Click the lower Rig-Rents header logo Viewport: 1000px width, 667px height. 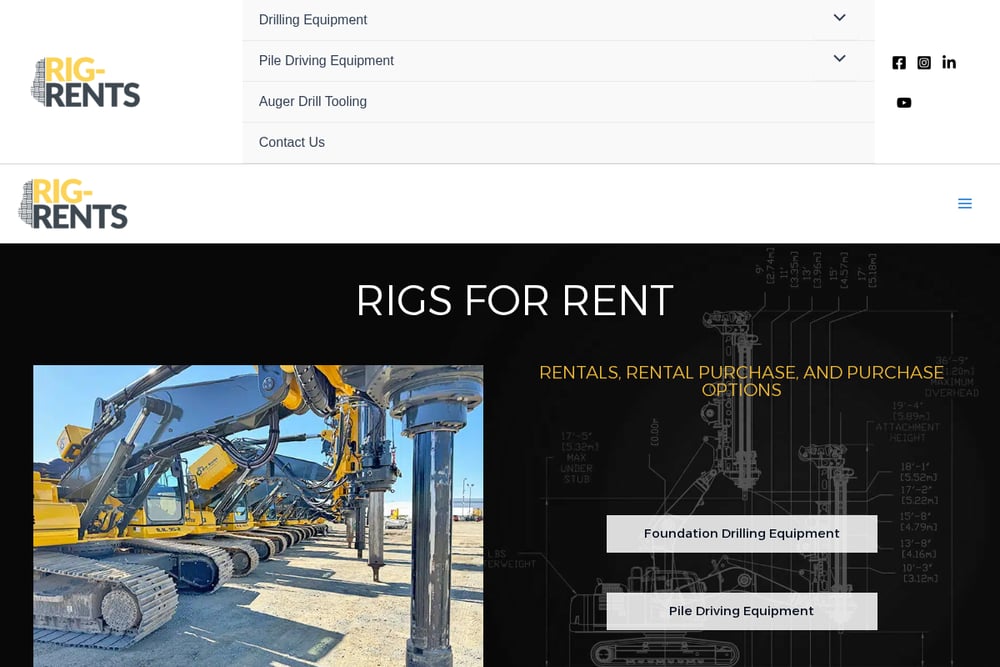(x=73, y=203)
